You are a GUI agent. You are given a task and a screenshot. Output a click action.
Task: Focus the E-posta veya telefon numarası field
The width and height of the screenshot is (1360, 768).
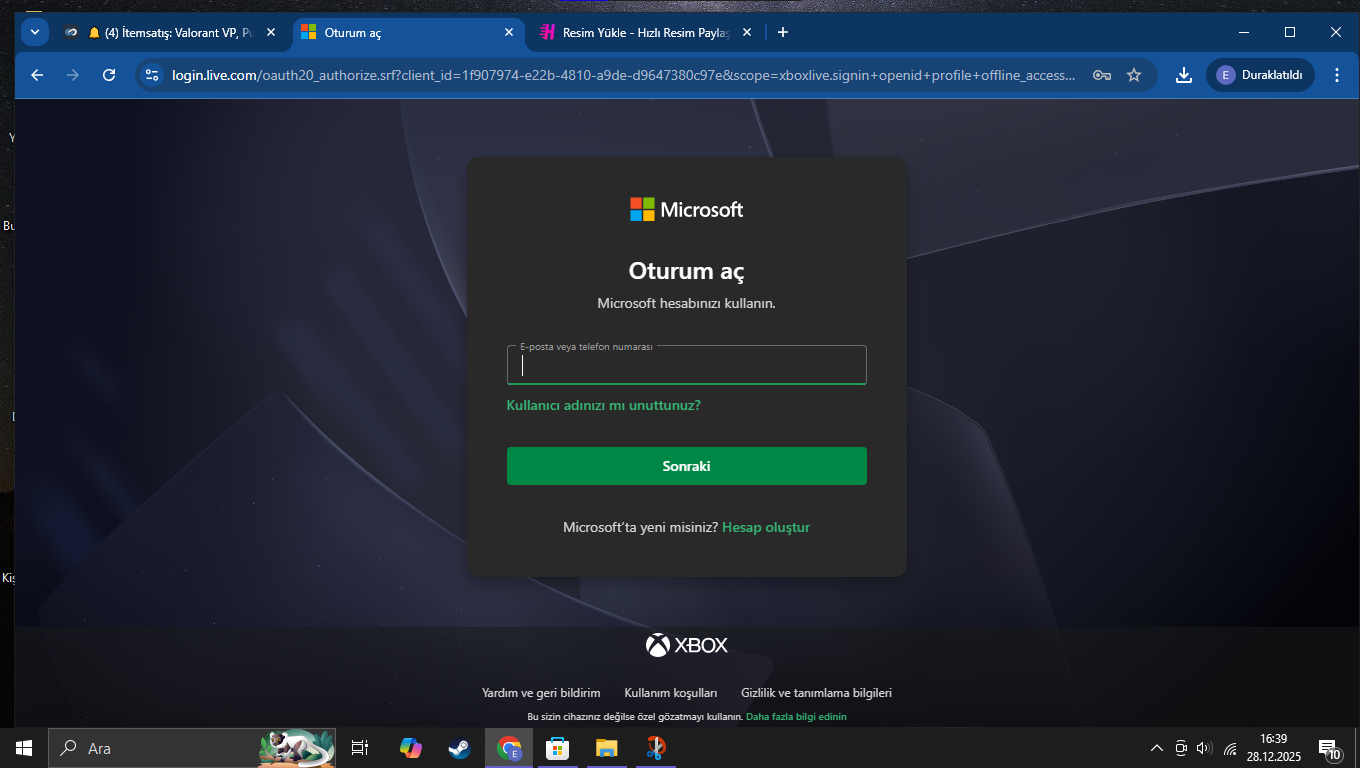(x=687, y=365)
